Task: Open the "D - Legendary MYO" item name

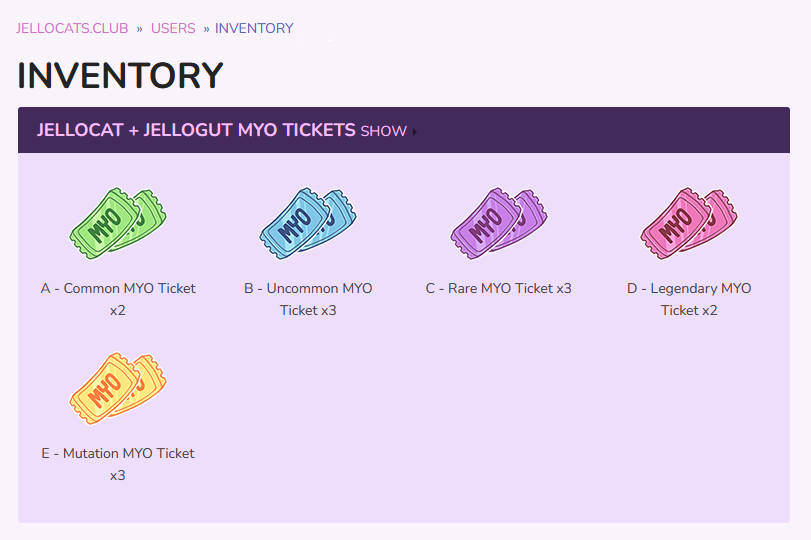Action: tap(689, 288)
